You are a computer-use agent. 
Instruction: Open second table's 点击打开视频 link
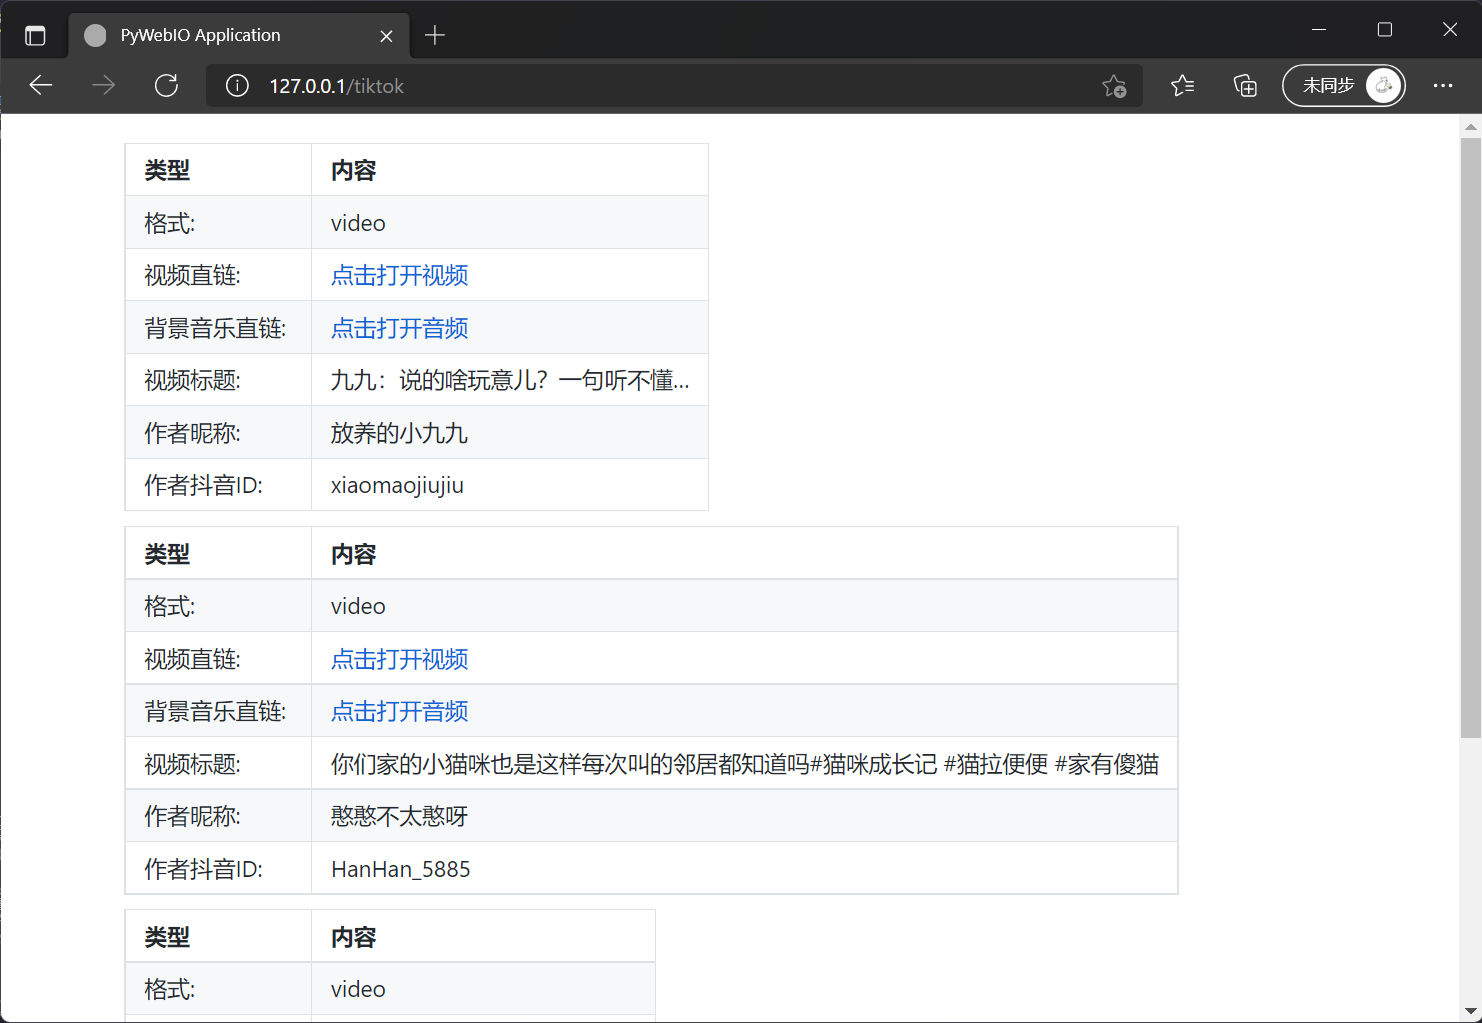point(399,659)
